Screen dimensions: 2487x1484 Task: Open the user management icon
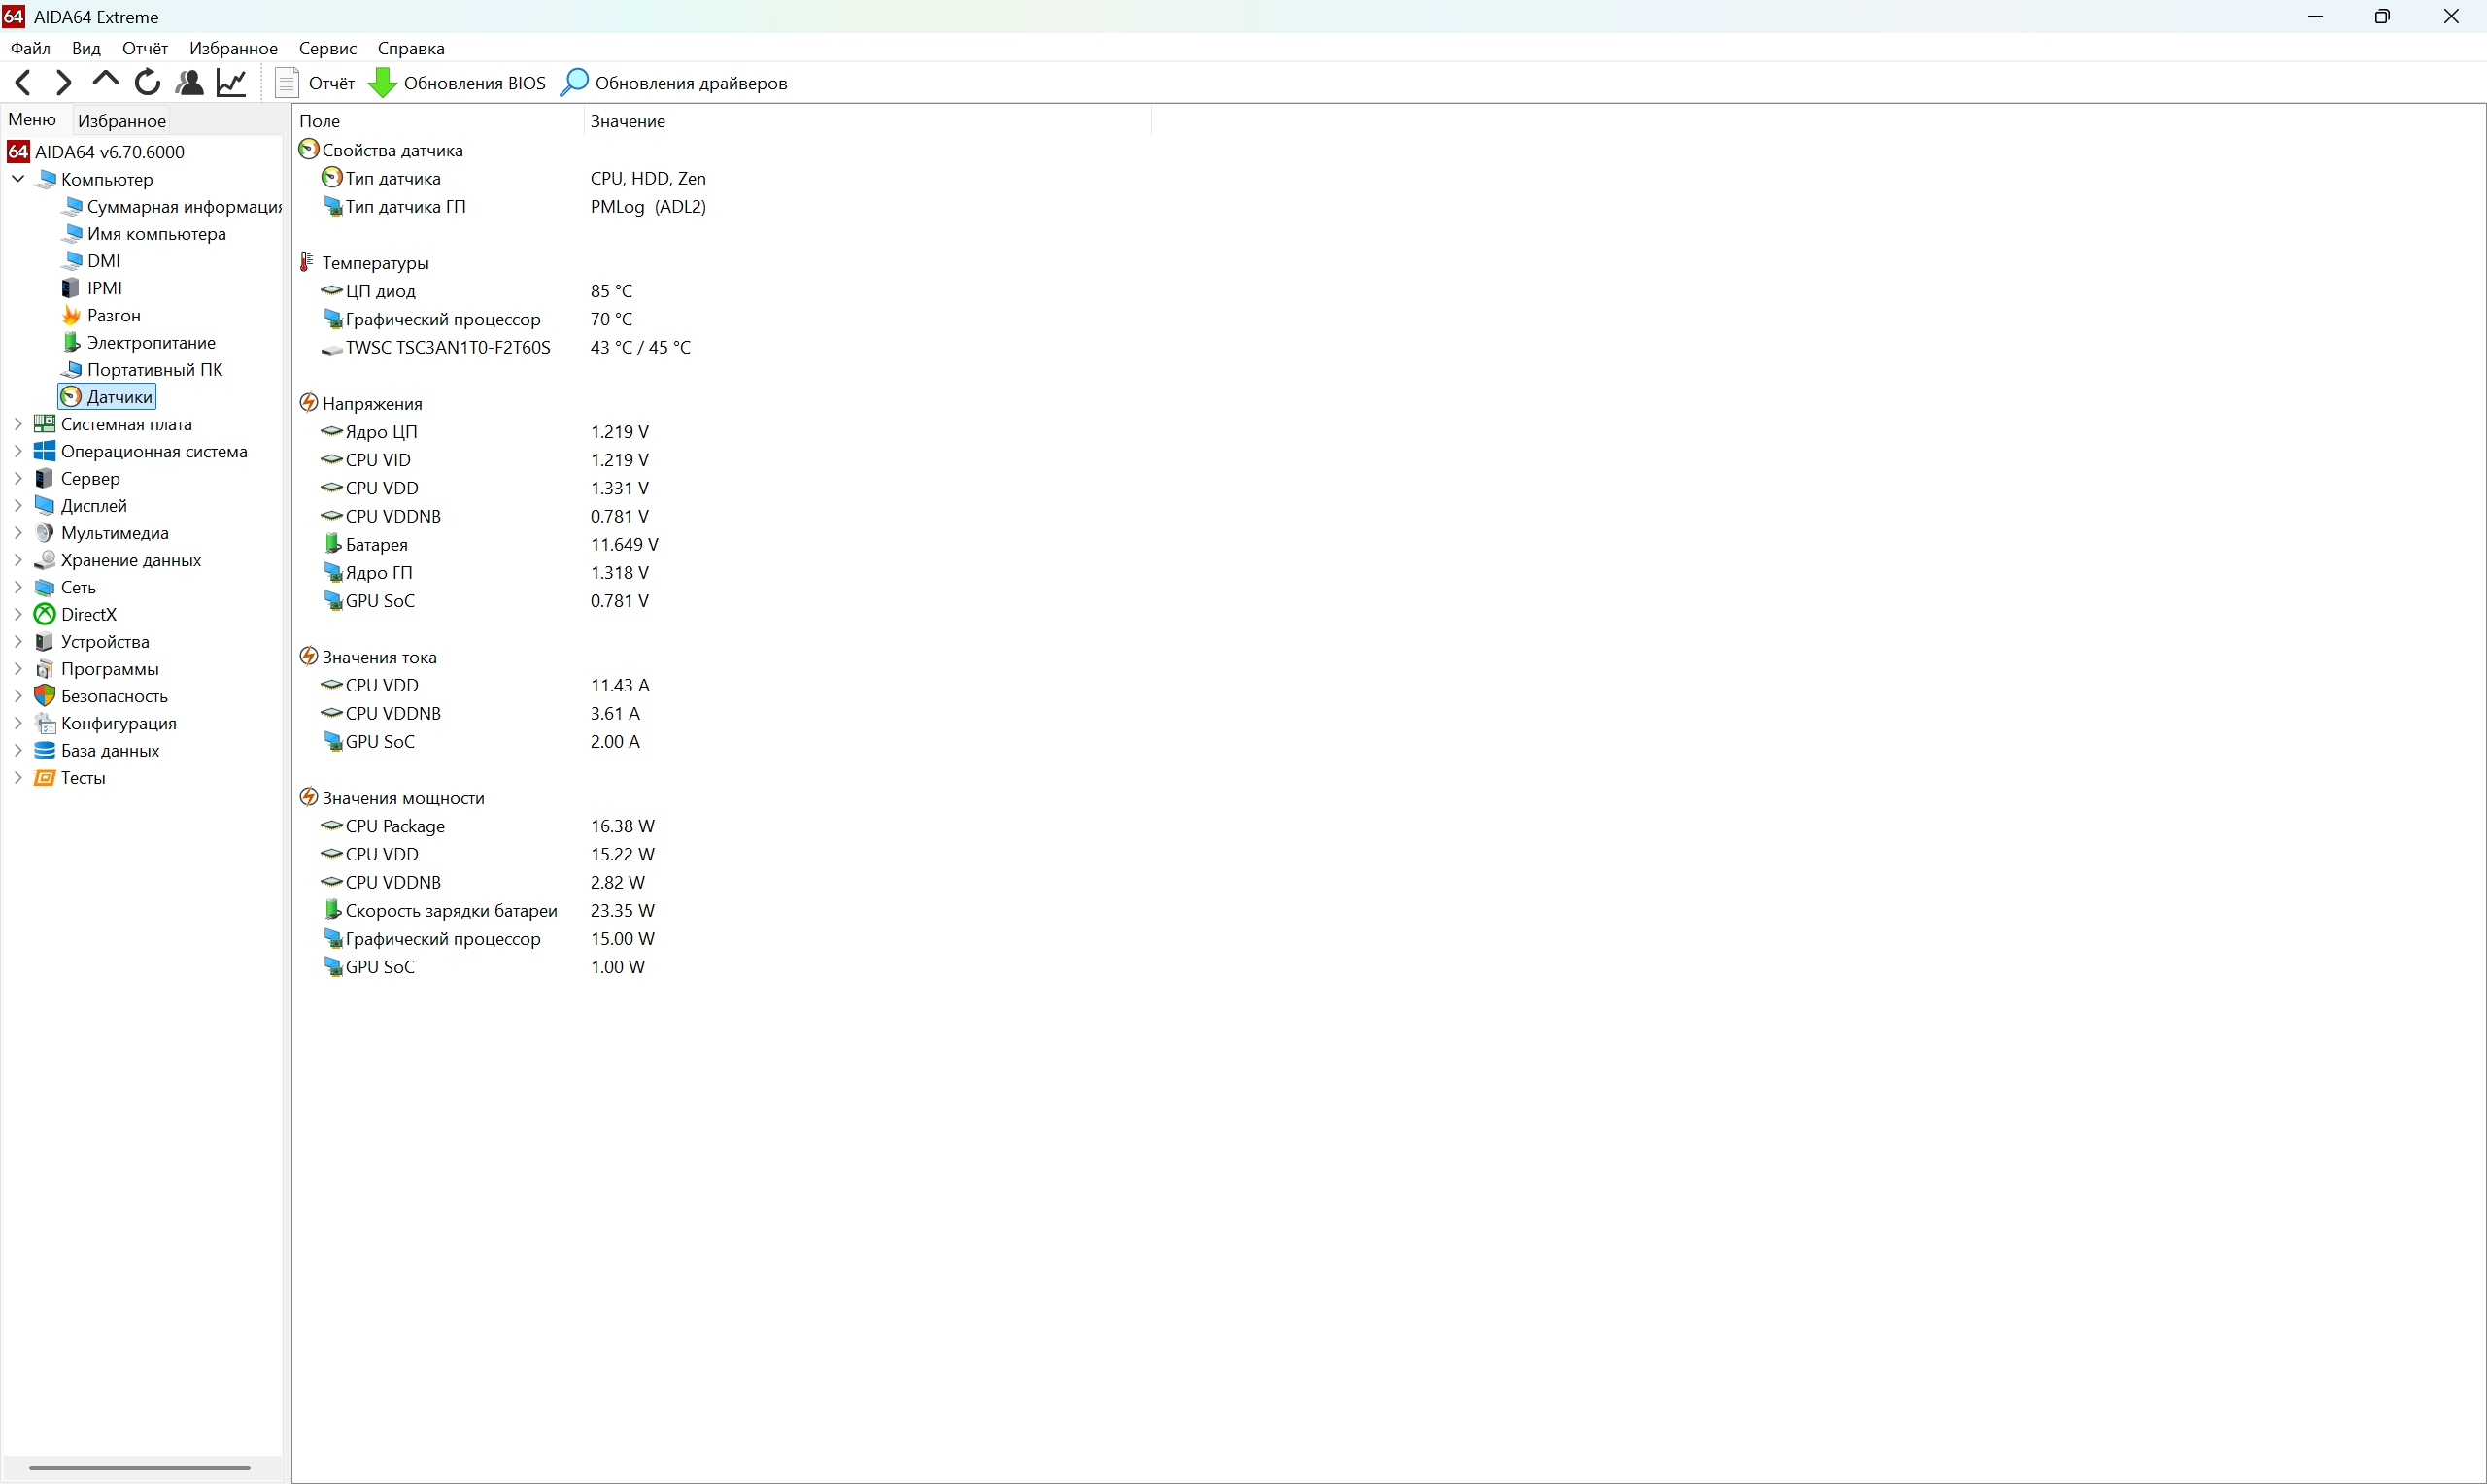pos(189,82)
